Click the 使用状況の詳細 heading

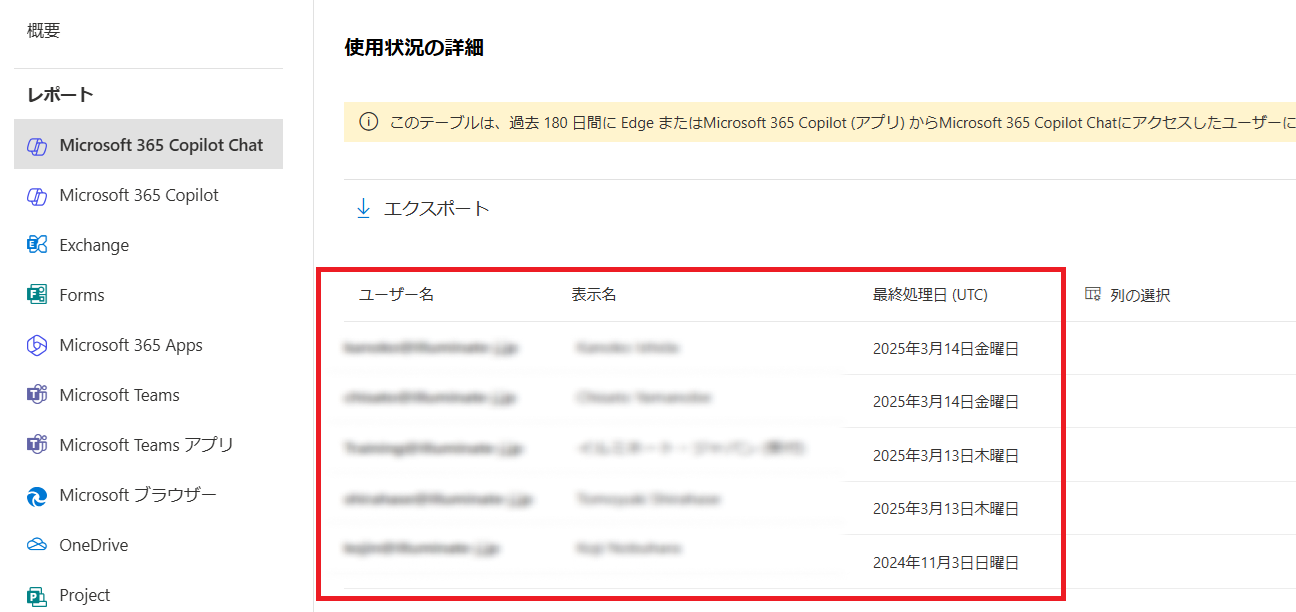(414, 47)
